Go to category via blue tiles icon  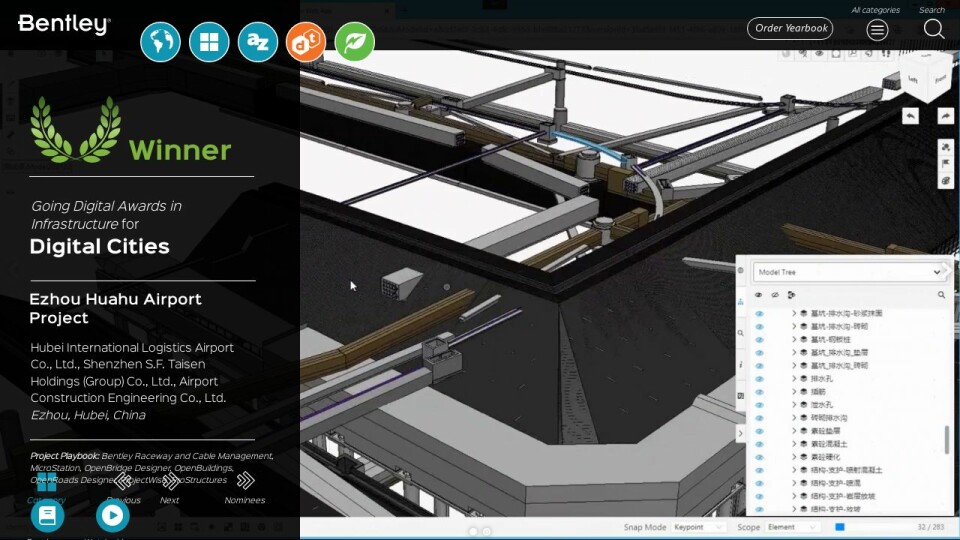47,482
